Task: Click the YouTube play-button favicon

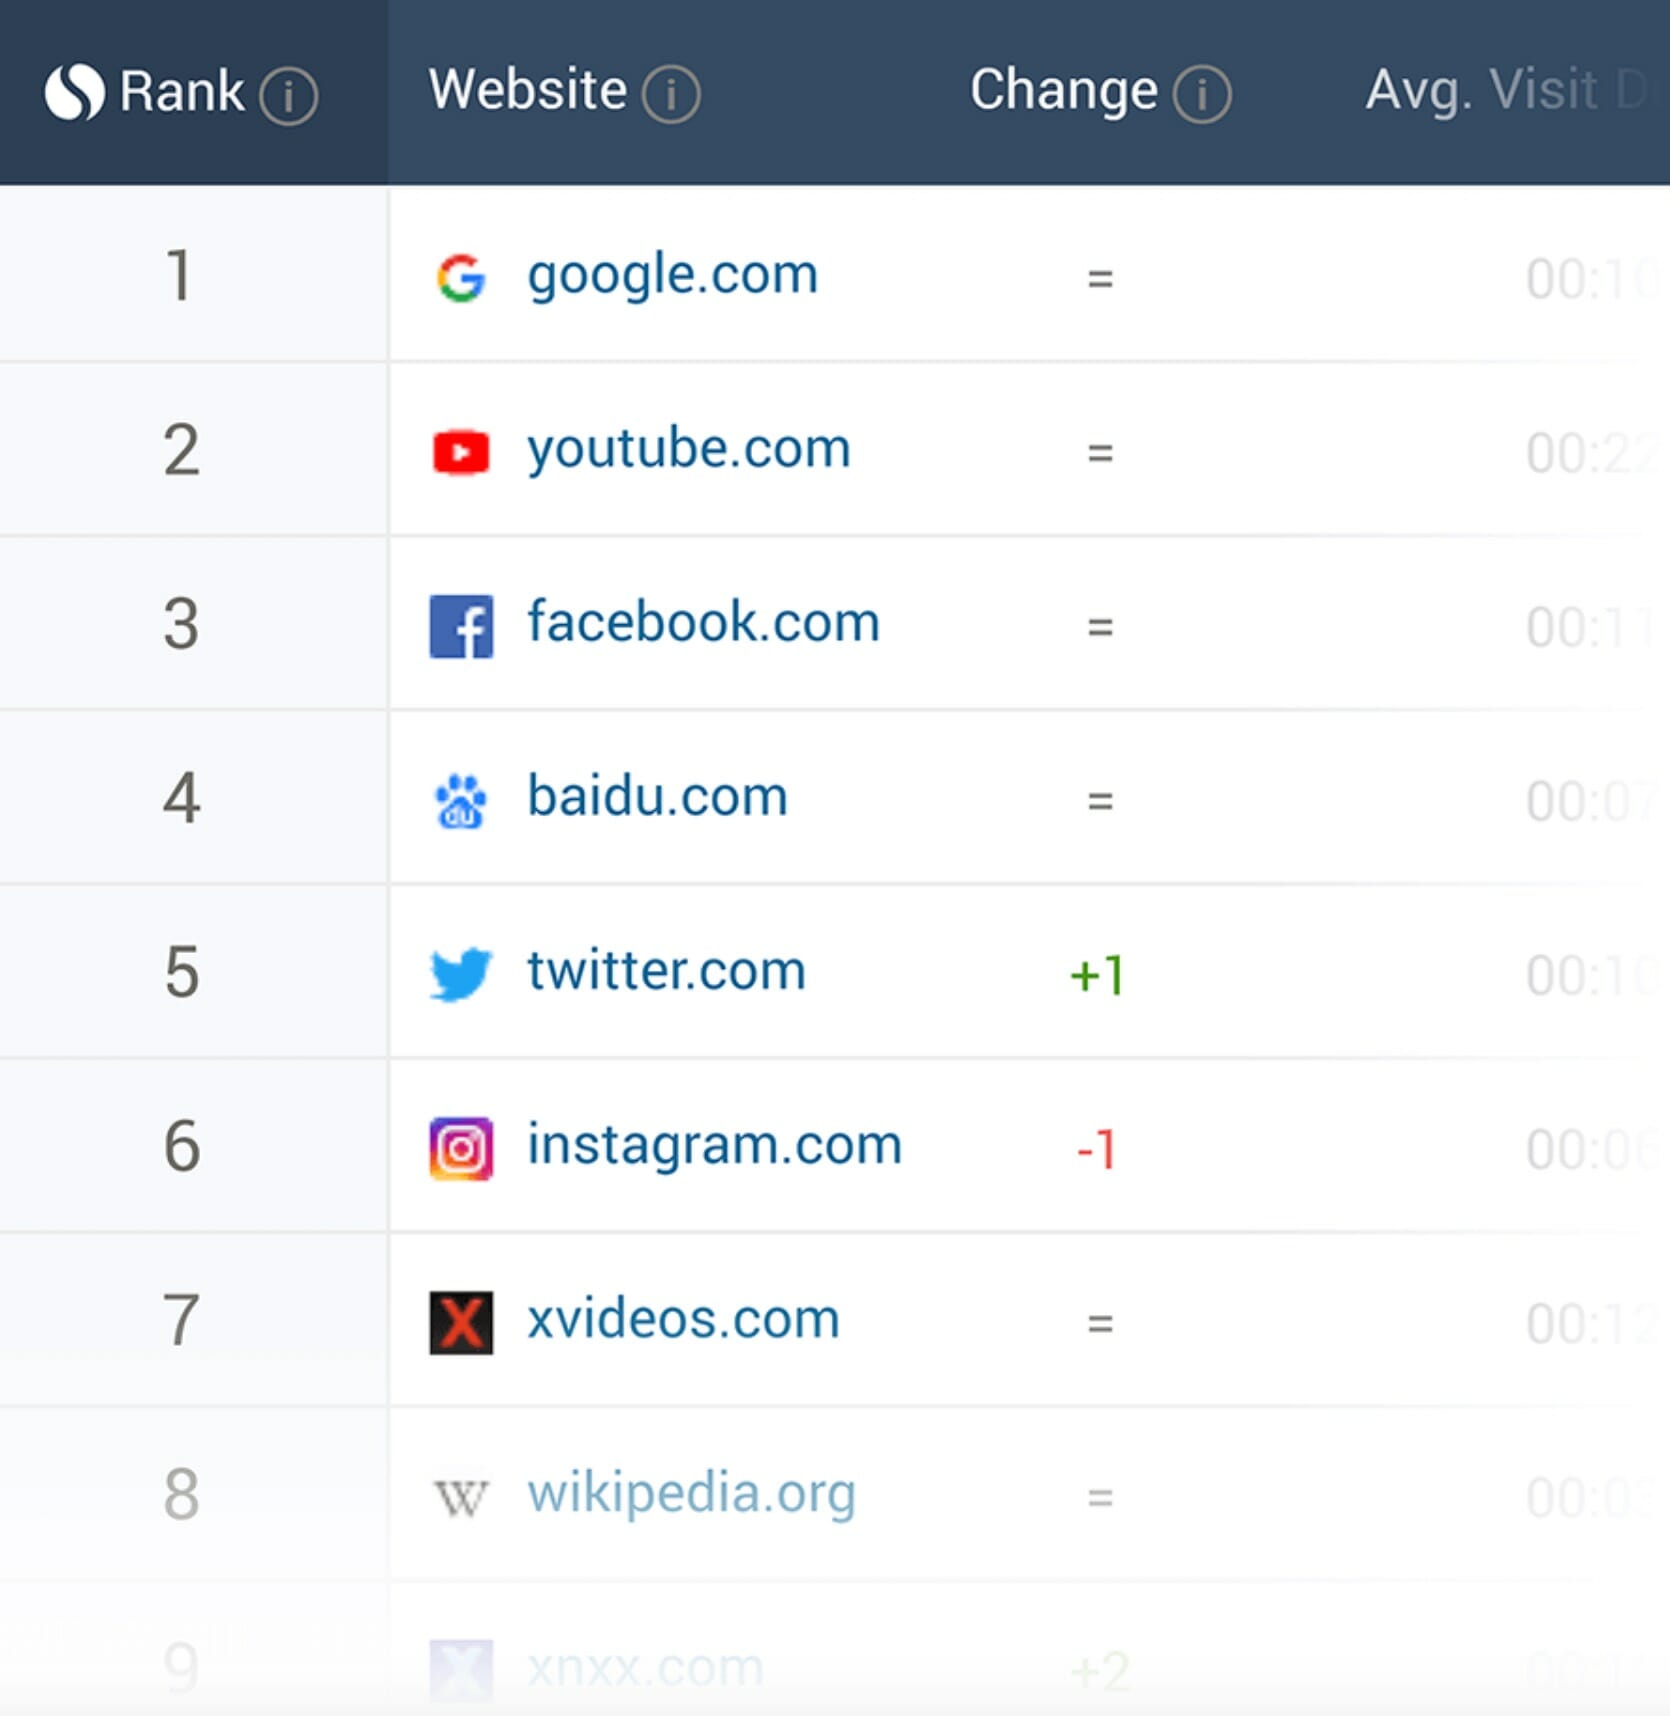Action: 461,452
